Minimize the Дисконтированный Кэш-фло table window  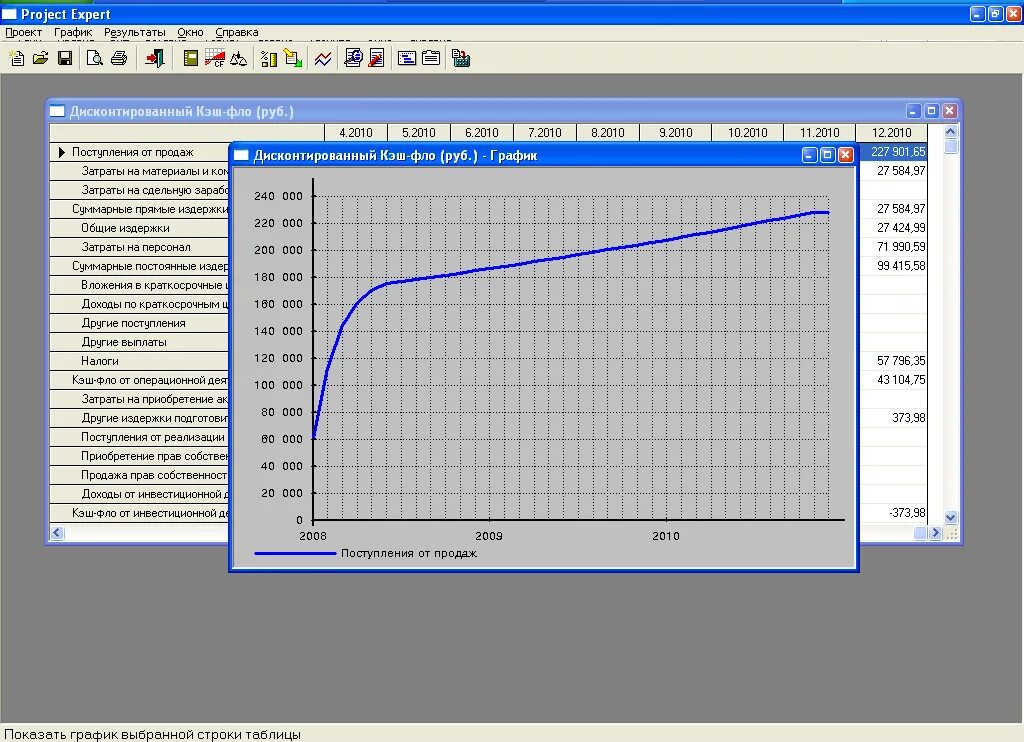coord(914,111)
